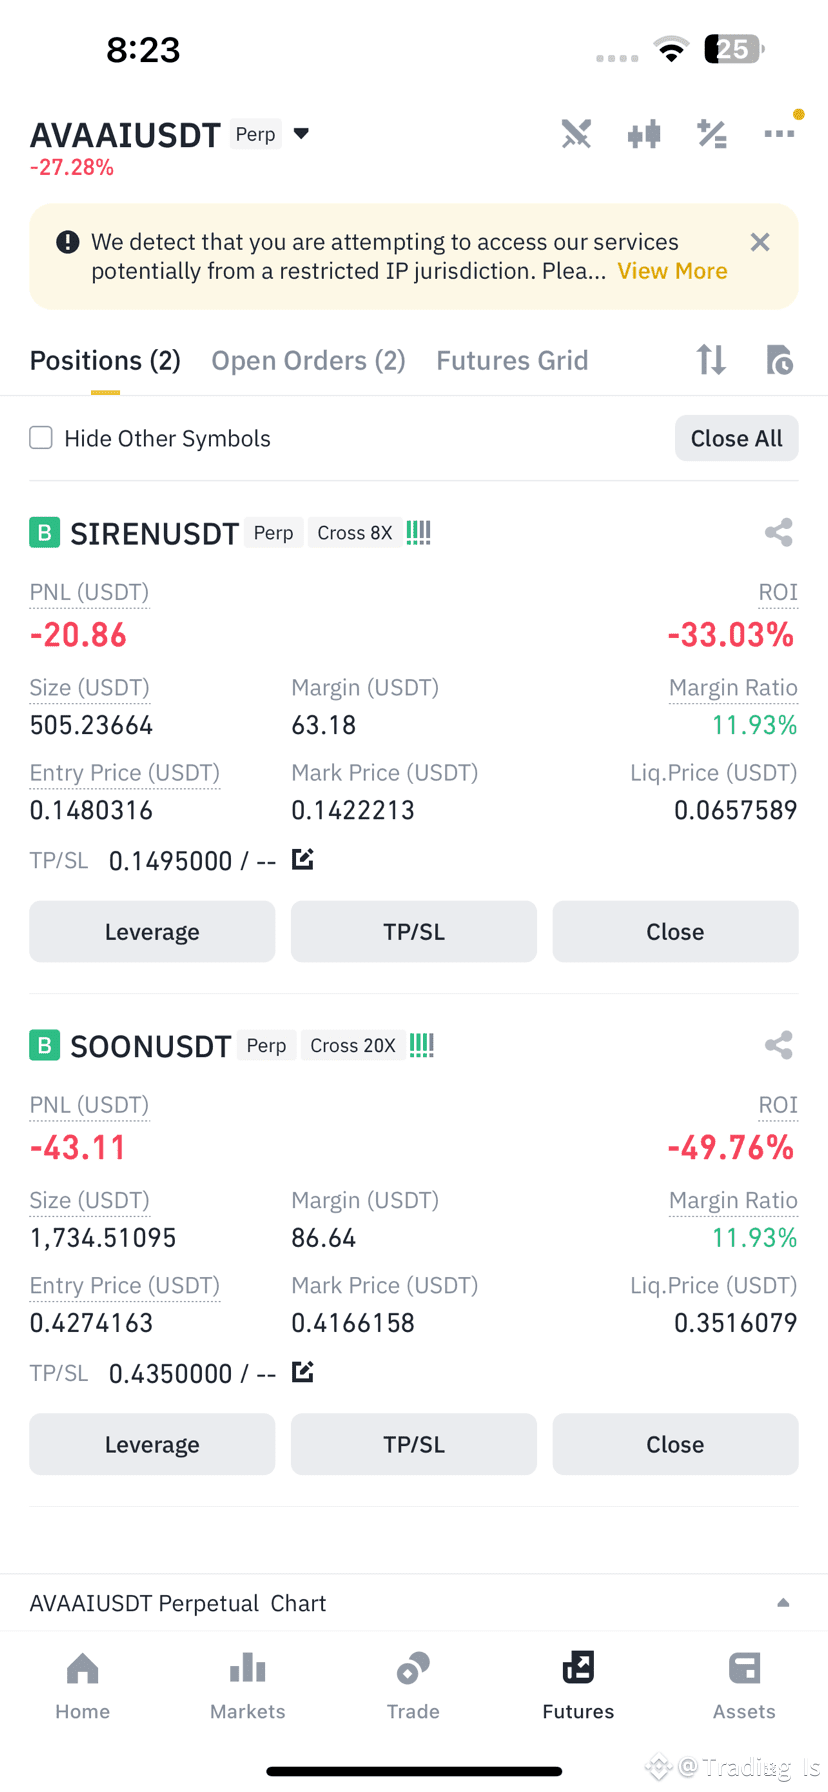Image resolution: width=828 pixels, height=1792 pixels.
Task: Open the percent calculator icon
Action: pos(712,134)
